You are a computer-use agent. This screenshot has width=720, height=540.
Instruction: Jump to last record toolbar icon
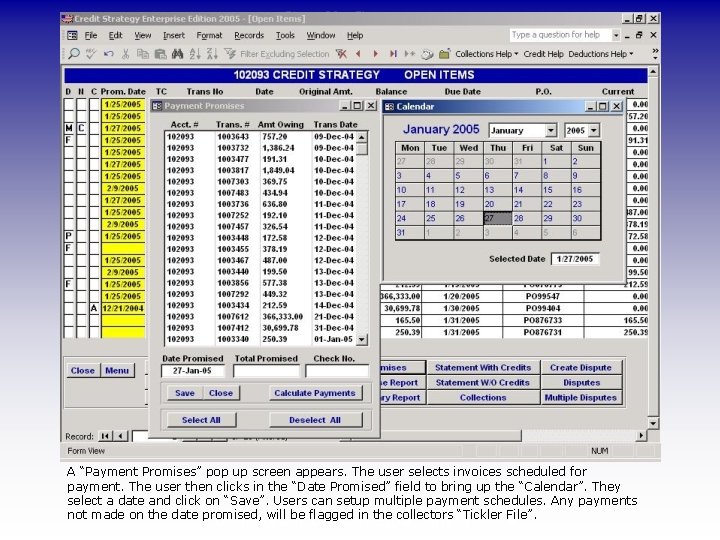pos(393,54)
